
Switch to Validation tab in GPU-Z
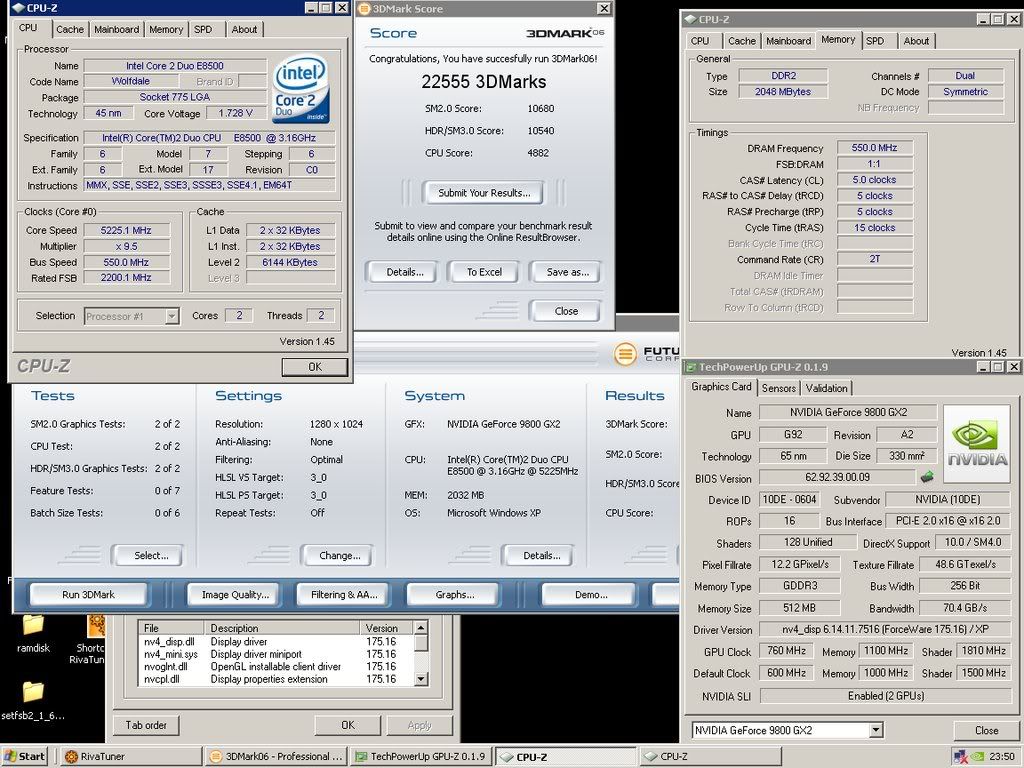click(826, 388)
